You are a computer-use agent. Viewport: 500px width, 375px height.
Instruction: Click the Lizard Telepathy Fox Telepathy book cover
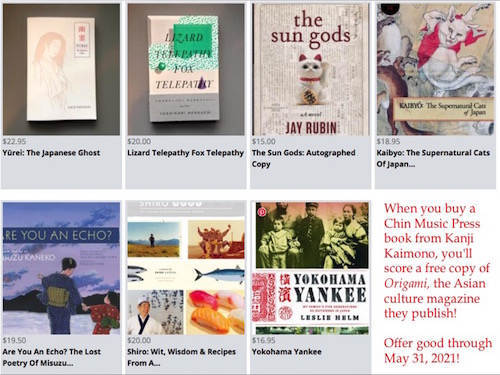coord(186,69)
